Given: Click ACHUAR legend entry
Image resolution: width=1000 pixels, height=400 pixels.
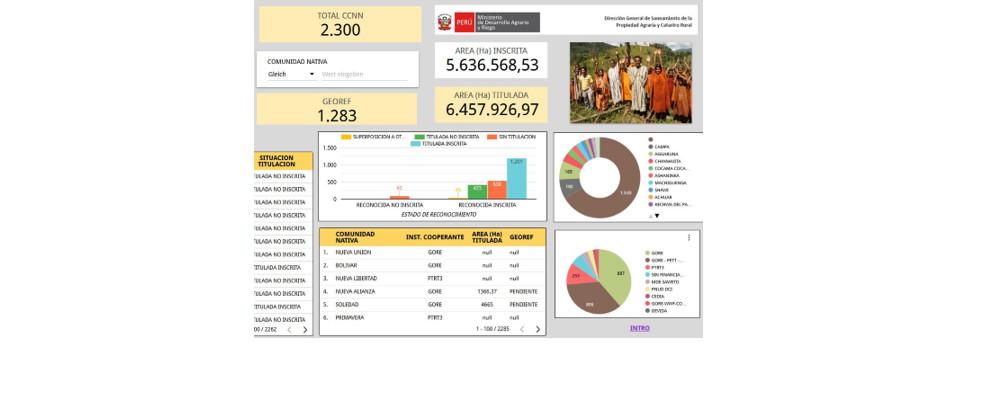Looking at the screenshot, I should click(661, 197).
